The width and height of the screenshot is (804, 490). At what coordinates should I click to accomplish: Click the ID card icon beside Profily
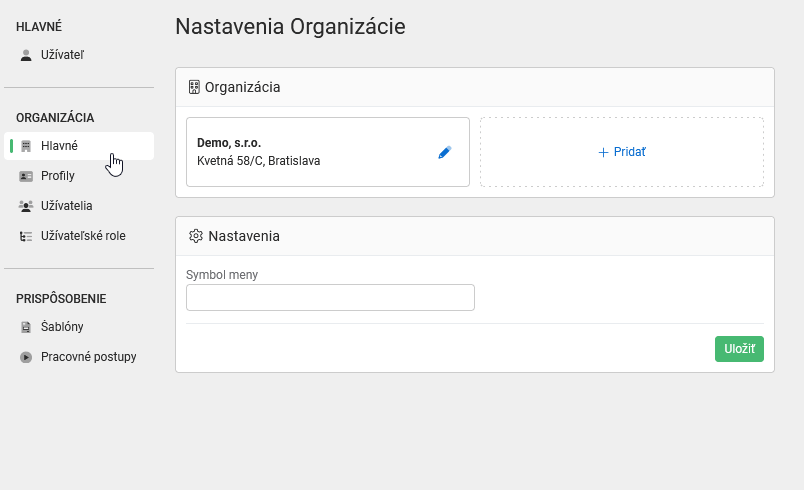pyautogui.click(x=26, y=176)
